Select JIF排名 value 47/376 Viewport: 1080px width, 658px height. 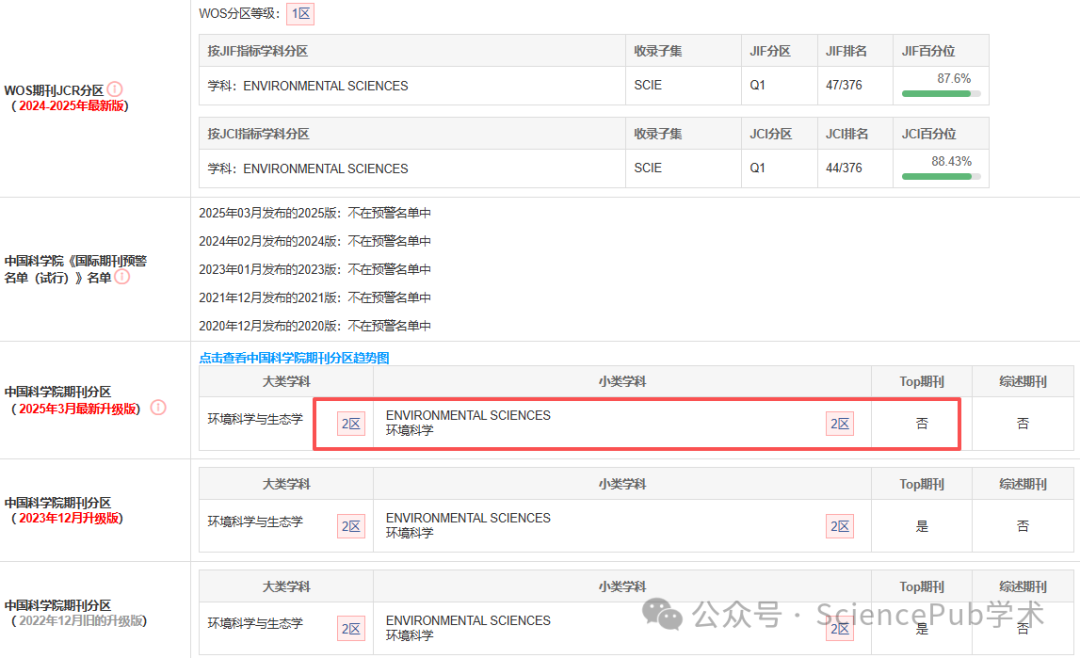844,85
